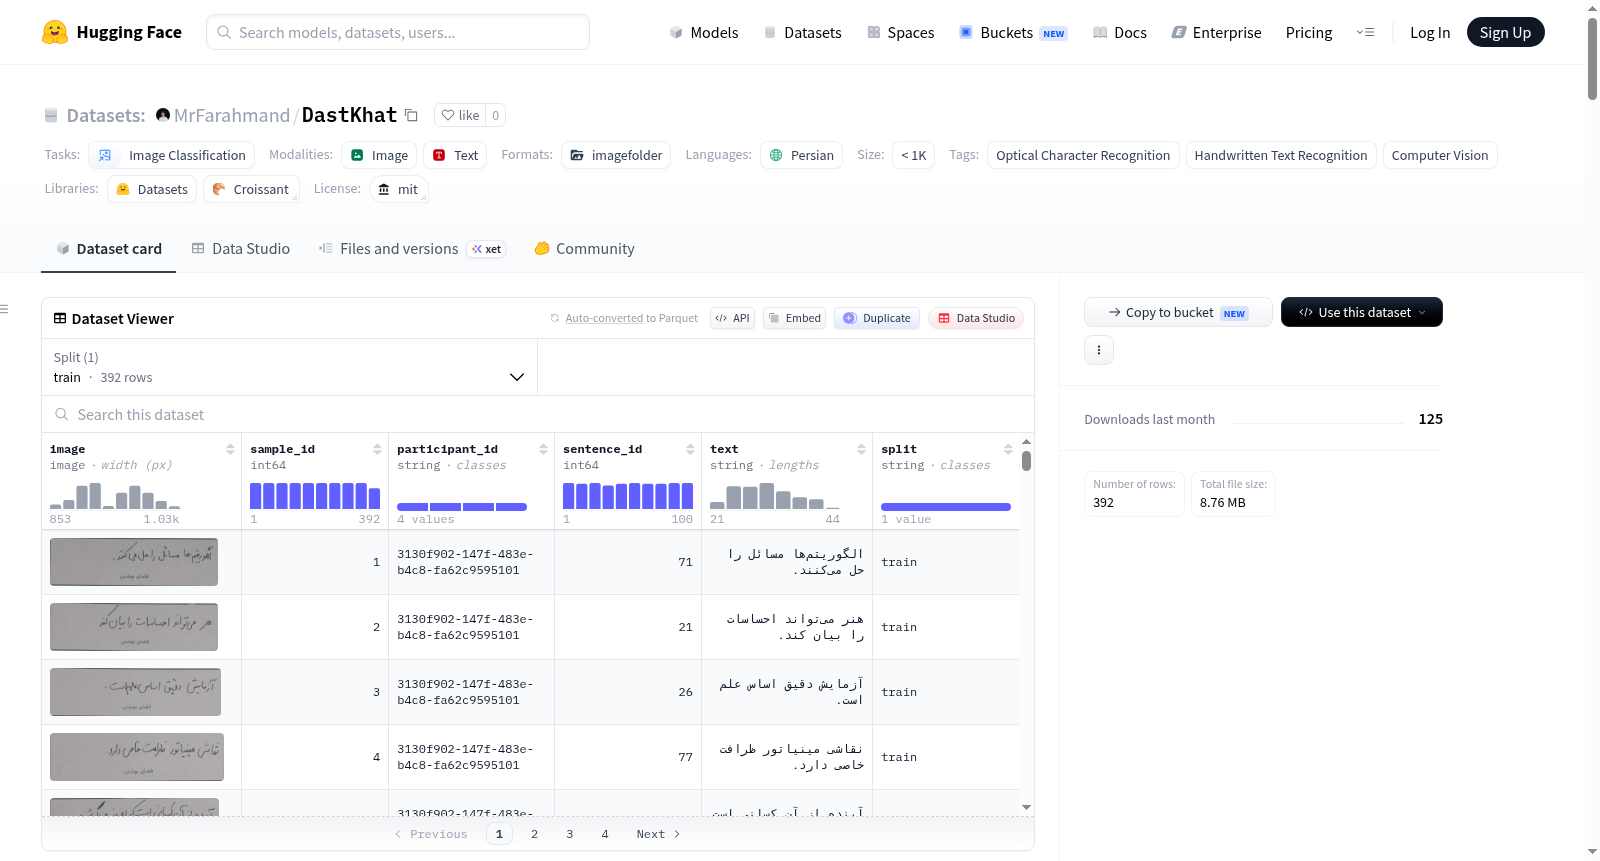This screenshot has height=861, width=1600.
Task: Select the Persian language tag
Action: point(801,155)
